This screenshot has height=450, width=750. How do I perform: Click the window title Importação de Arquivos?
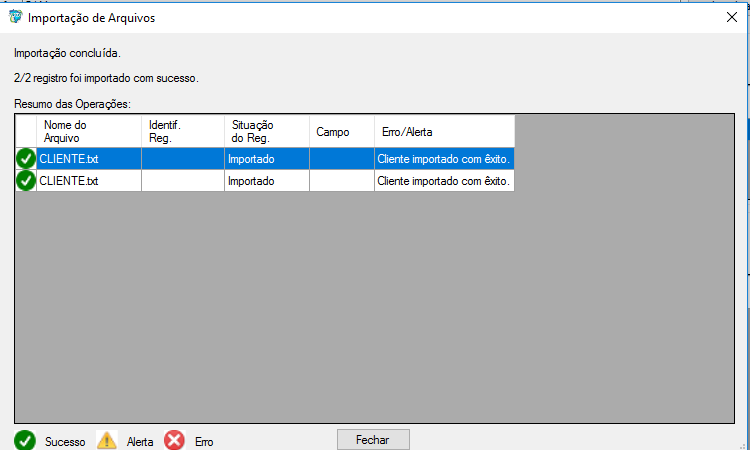click(91, 18)
